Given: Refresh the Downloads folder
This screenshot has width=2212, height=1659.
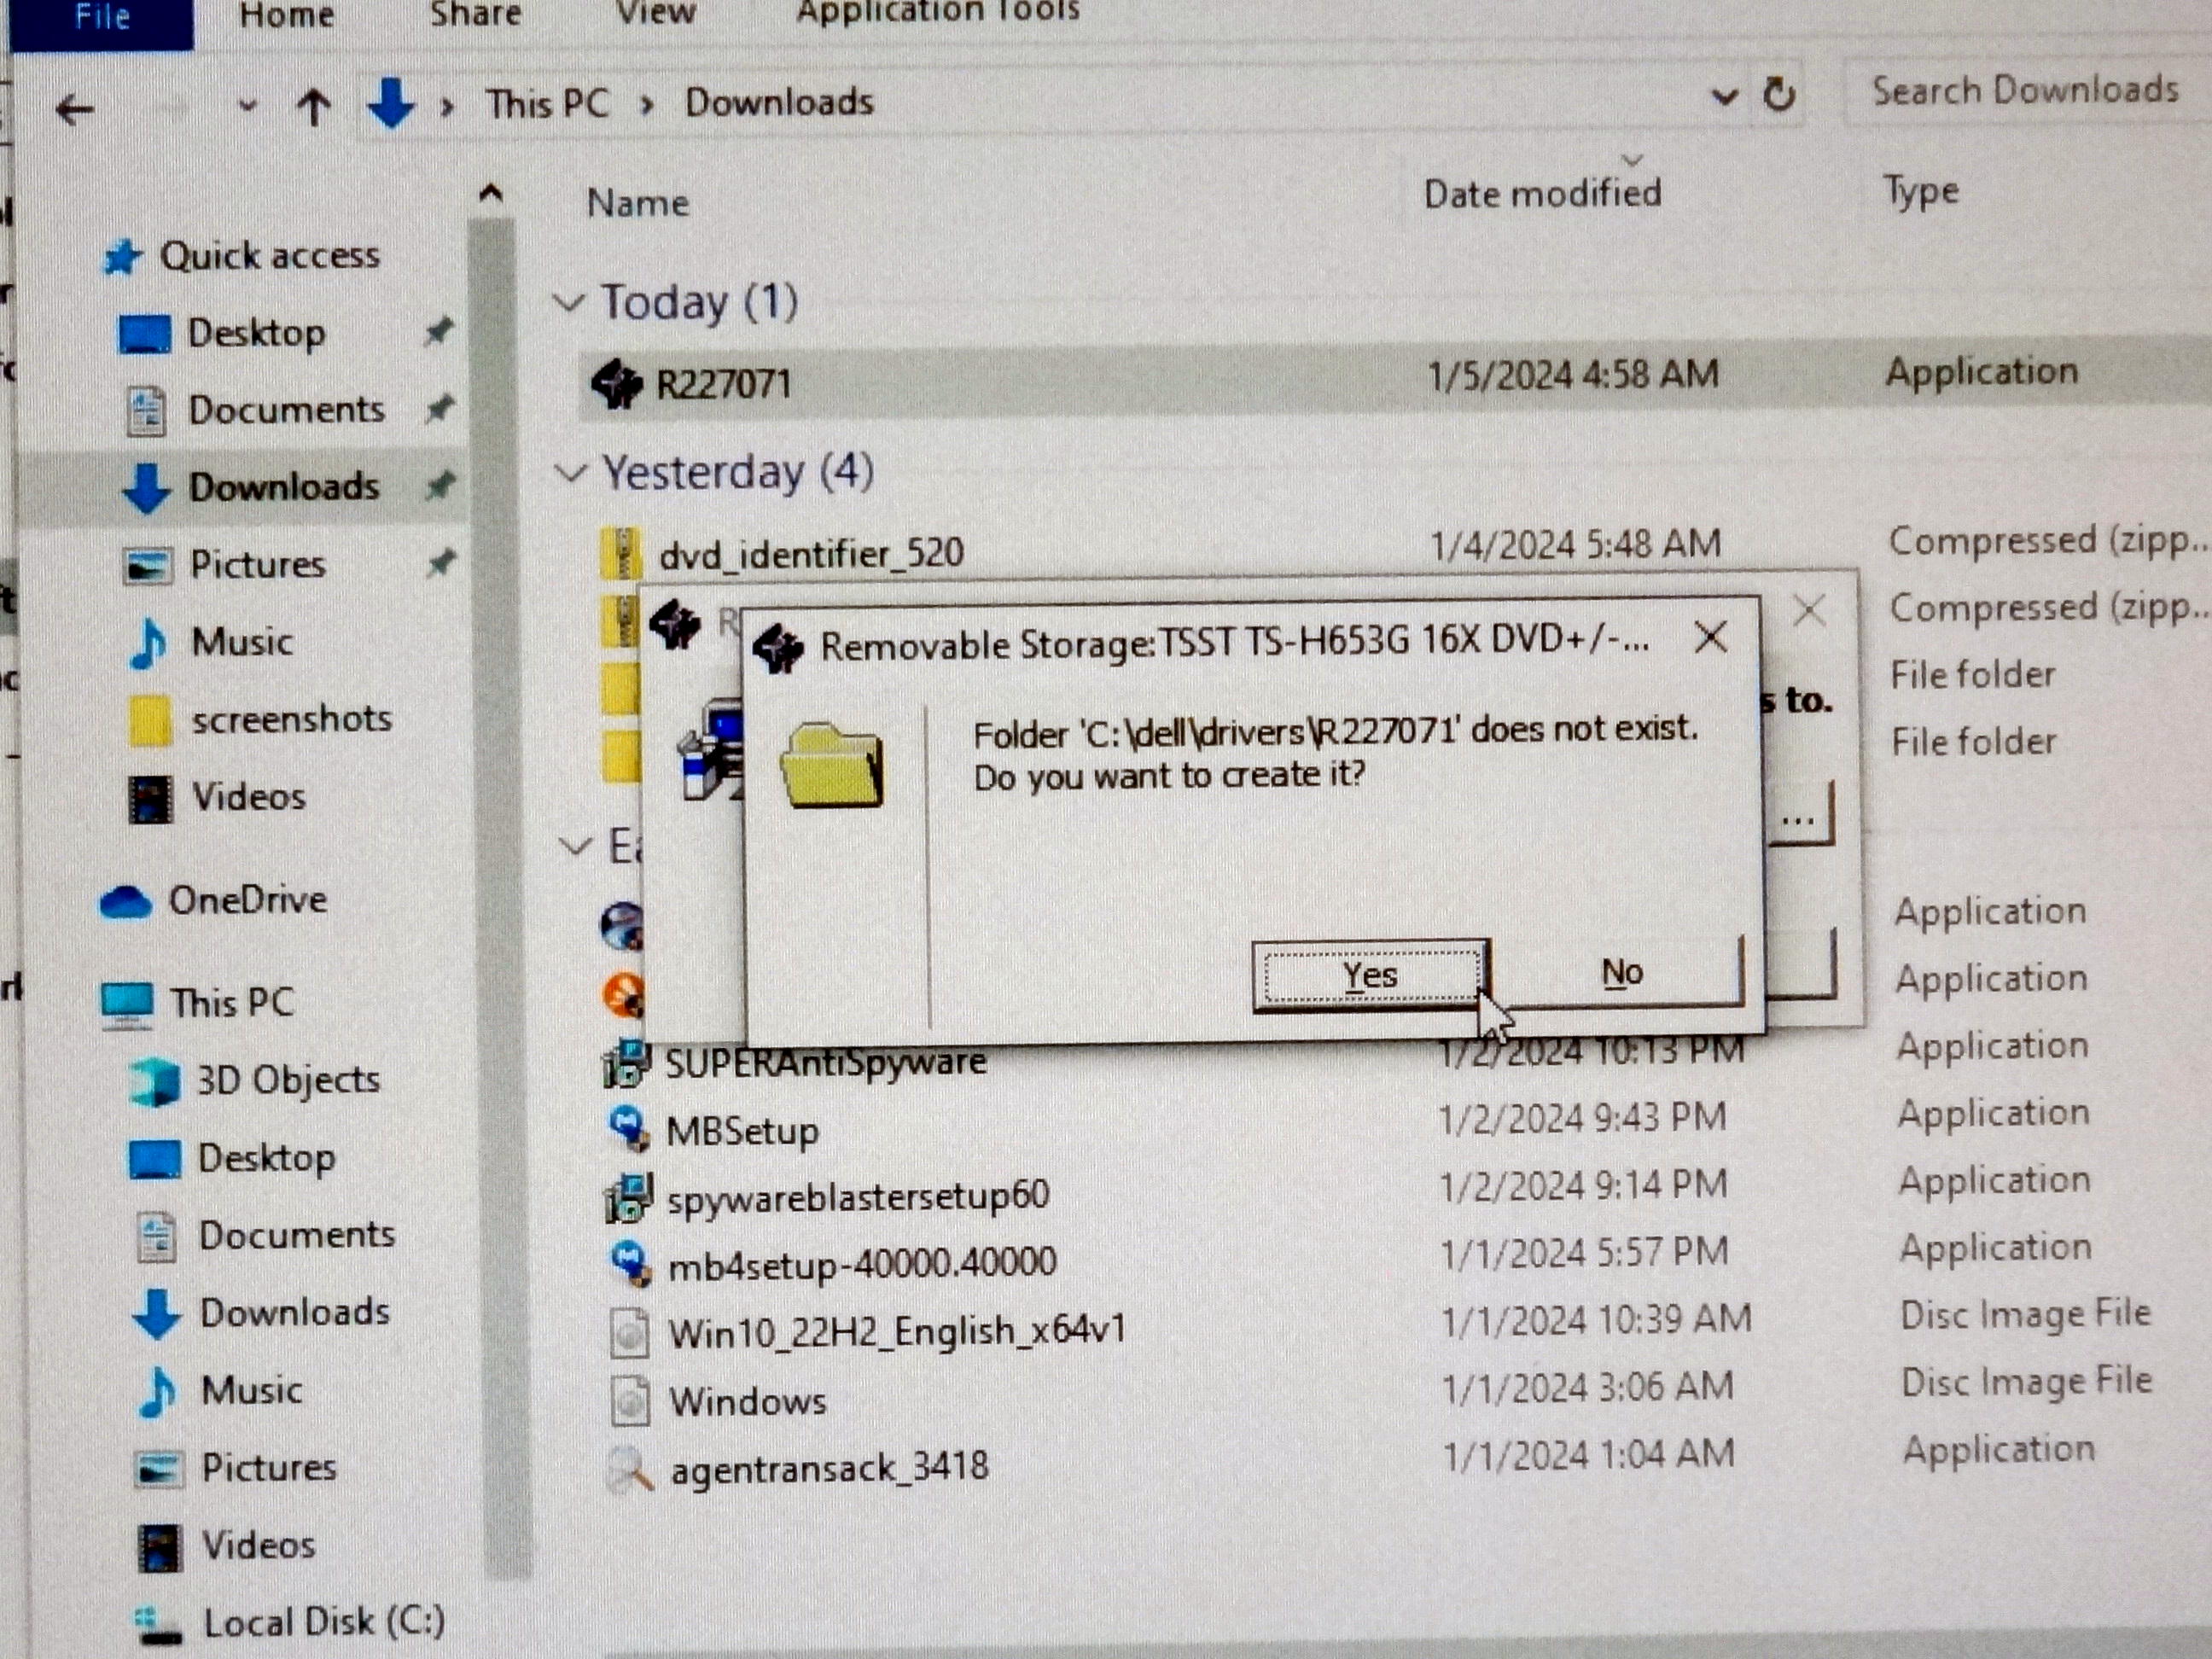Looking at the screenshot, I should [1779, 95].
